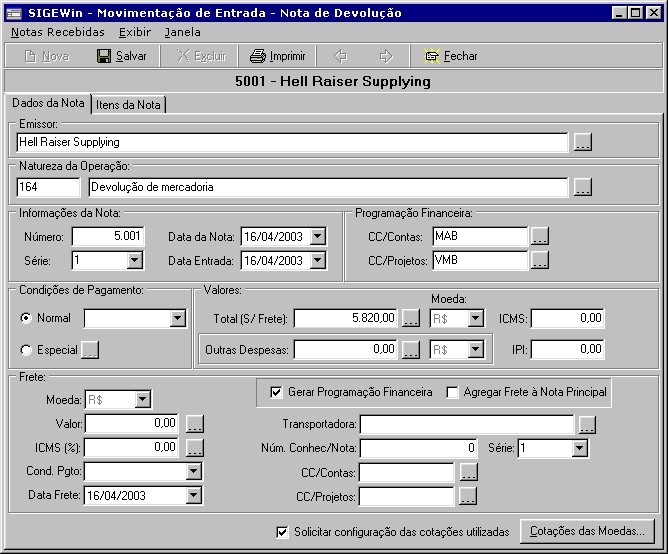The width and height of the screenshot is (668, 554).
Task: Click Outras Despesas value field
Action: (346, 349)
